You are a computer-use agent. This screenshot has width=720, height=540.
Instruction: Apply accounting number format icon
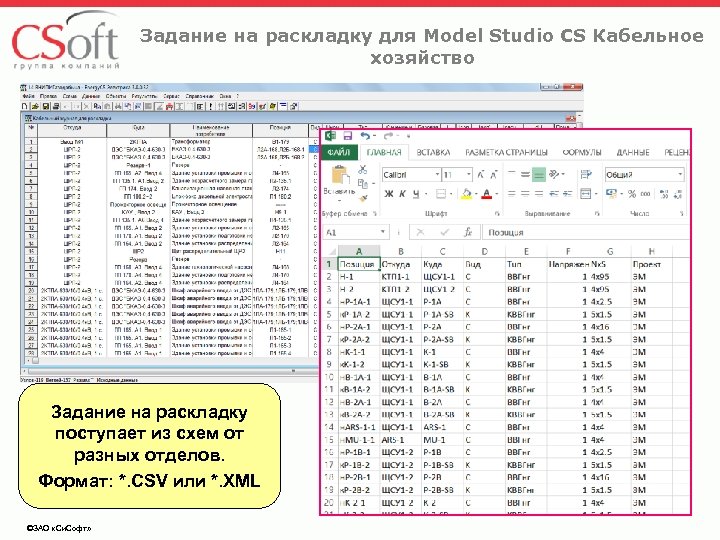pyautogui.click(x=611, y=194)
